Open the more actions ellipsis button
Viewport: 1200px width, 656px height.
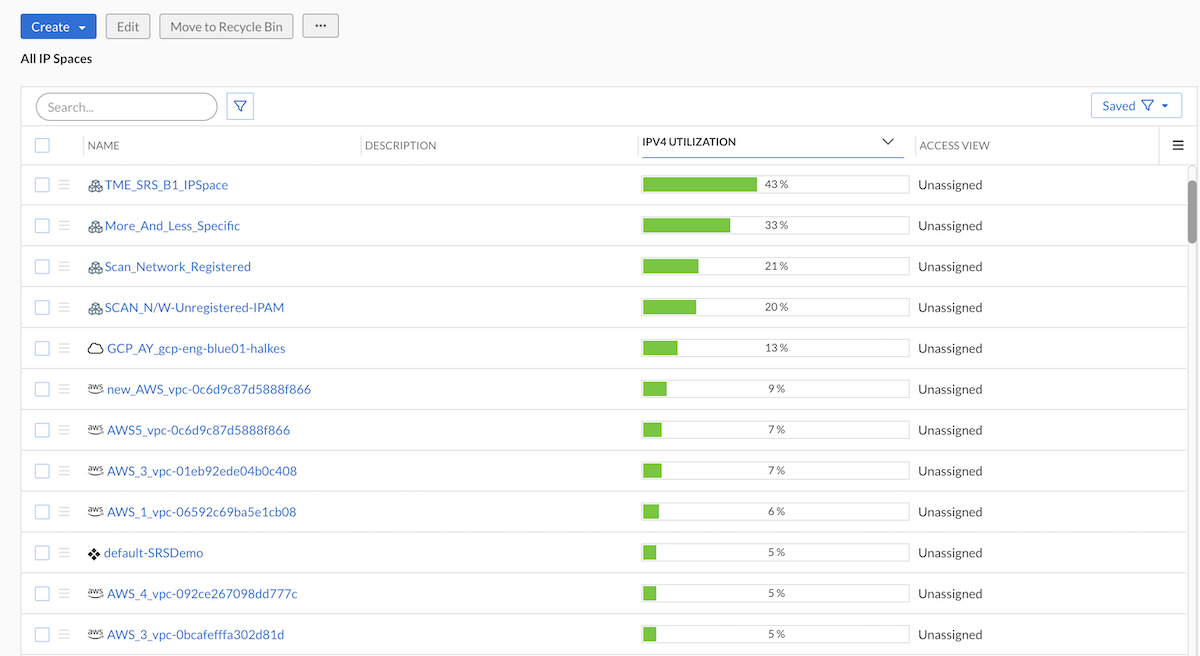(x=320, y=27)
